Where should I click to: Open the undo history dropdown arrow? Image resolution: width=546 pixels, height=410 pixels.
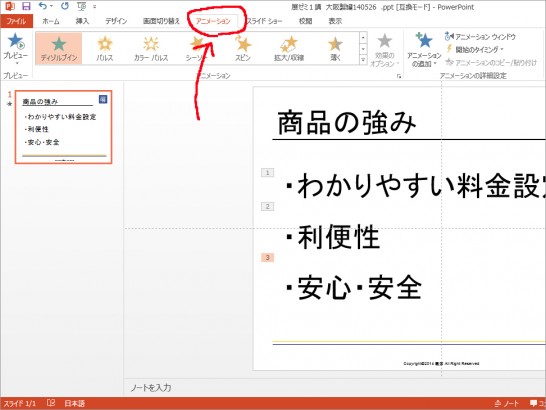pyautogui.click(x=52, y=6)
